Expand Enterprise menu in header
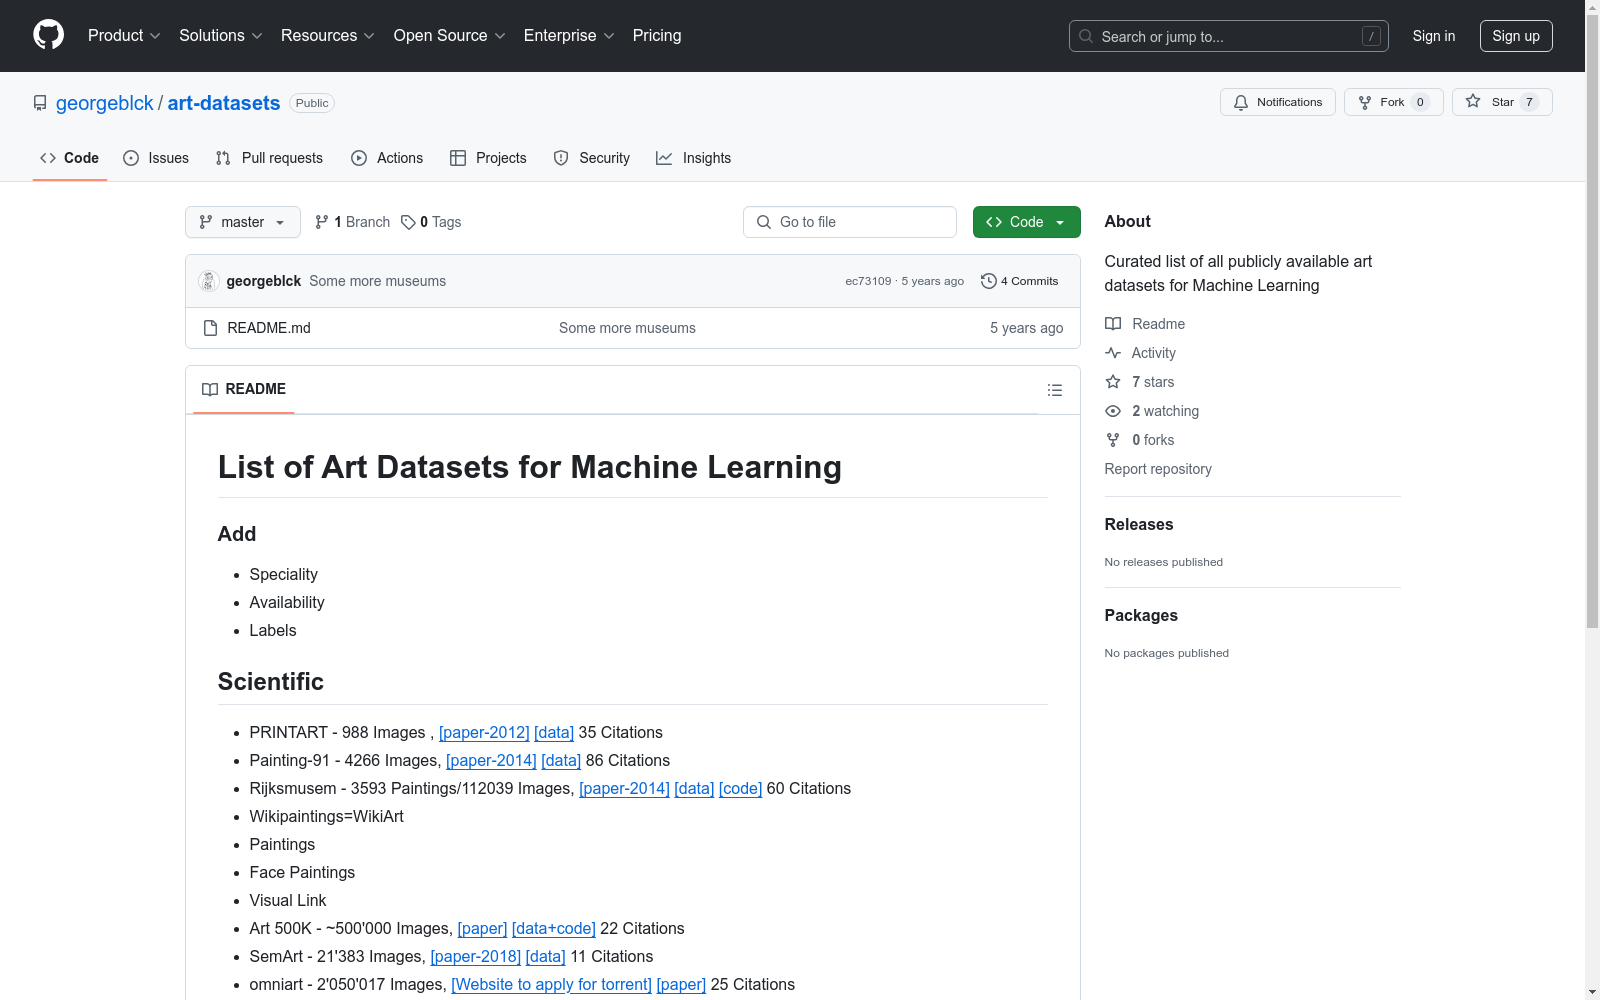Image resolution: width=1600 pixels, height=1000 pixels. tap(569, 35)
